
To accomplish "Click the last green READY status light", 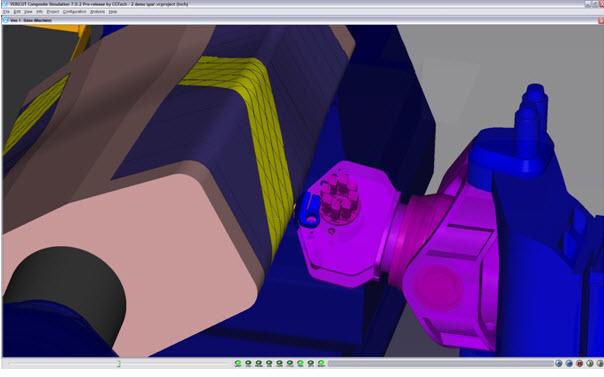I will (x=321, y=363).
